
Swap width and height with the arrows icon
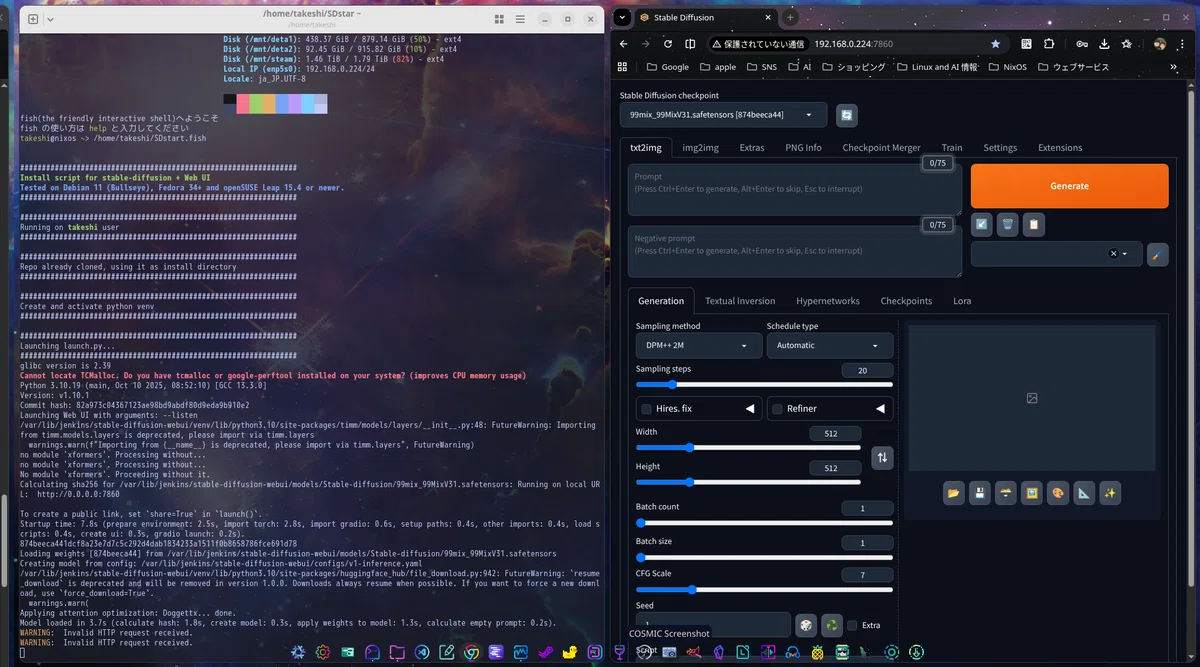883,458
